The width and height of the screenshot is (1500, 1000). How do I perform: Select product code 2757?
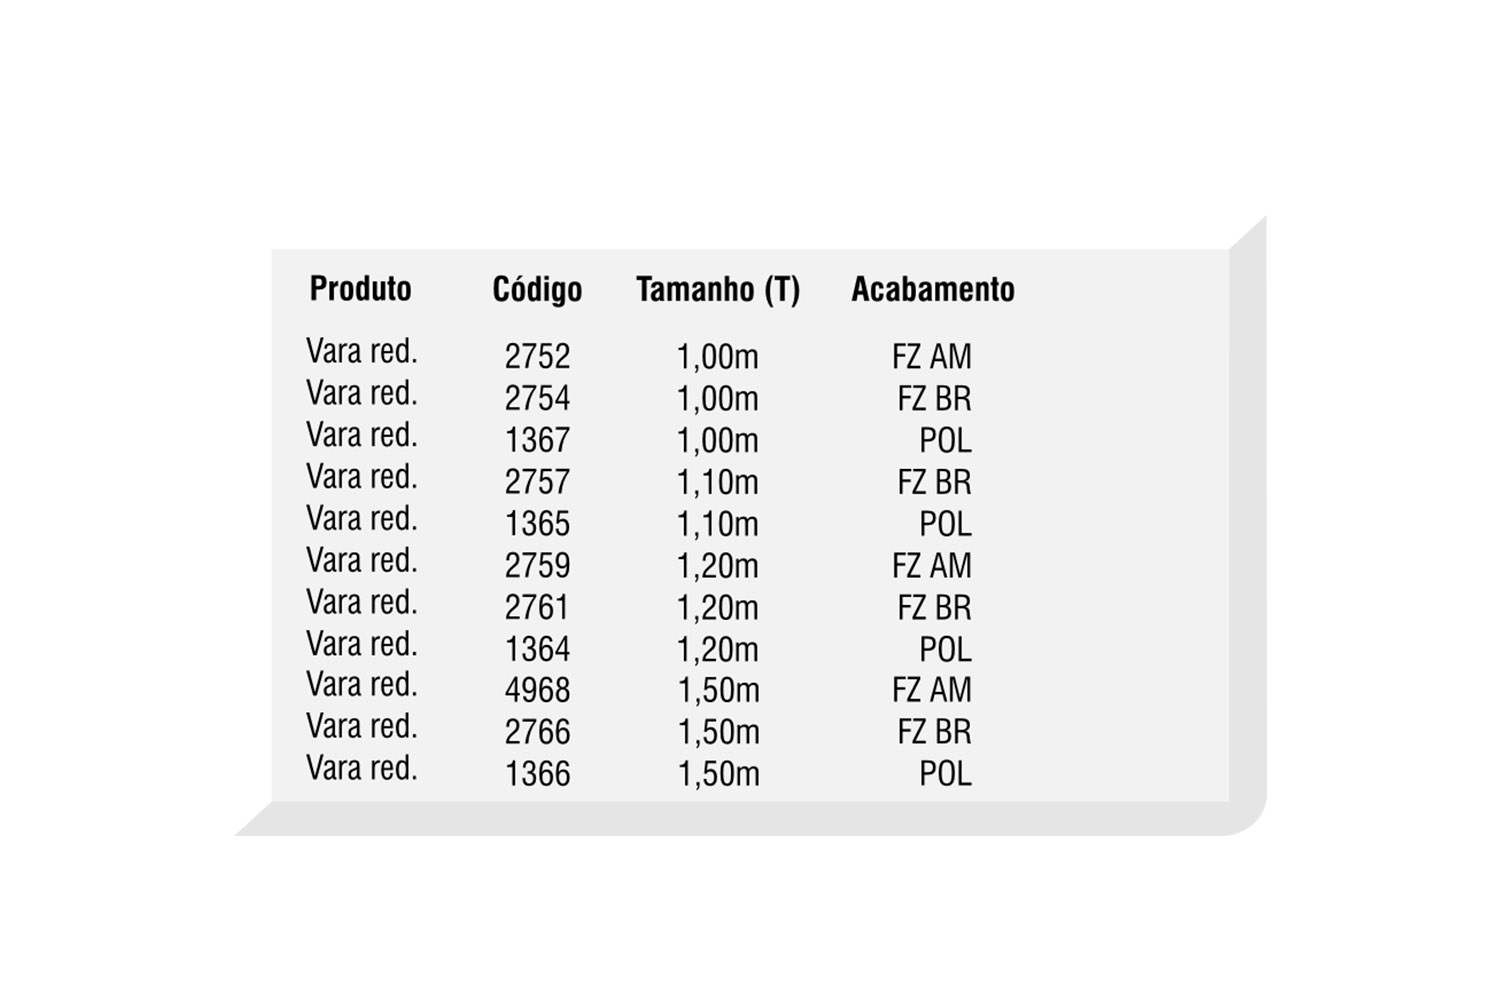537,482
